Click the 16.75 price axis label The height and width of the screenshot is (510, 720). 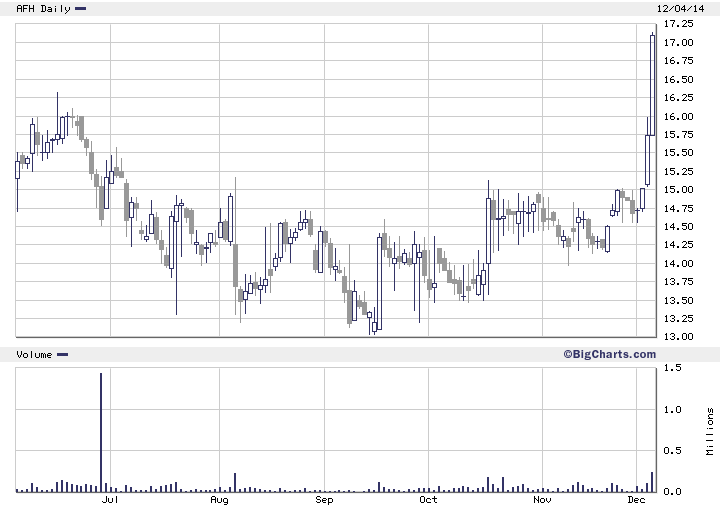coord(679,61)
